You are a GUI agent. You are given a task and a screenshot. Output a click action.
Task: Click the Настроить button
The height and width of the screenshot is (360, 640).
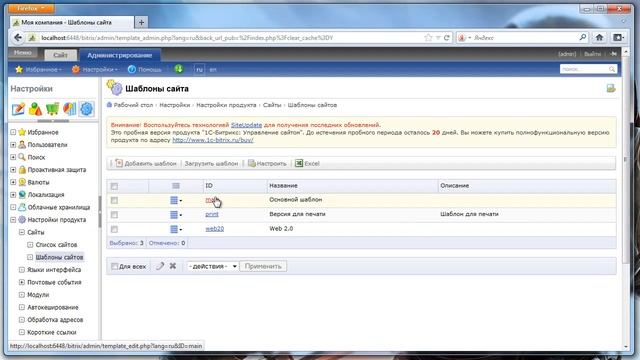tap(267, 163)
